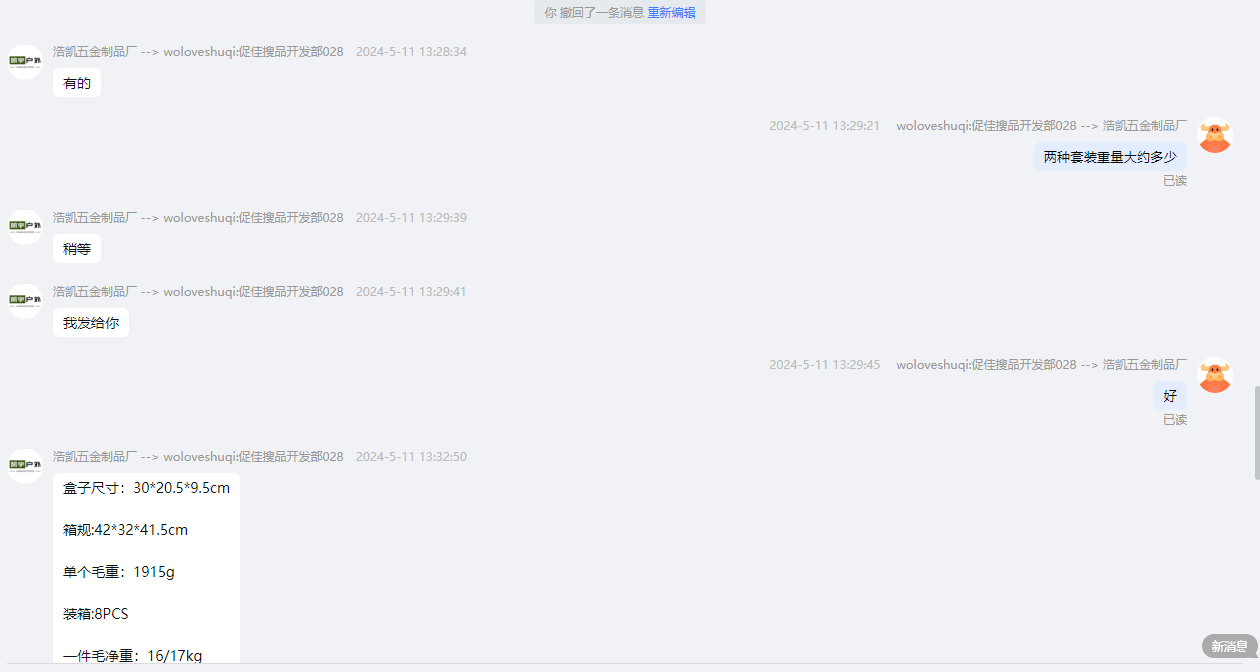
Task: Click supplier avatar beside the 我发给你 message
Action: 25,301
